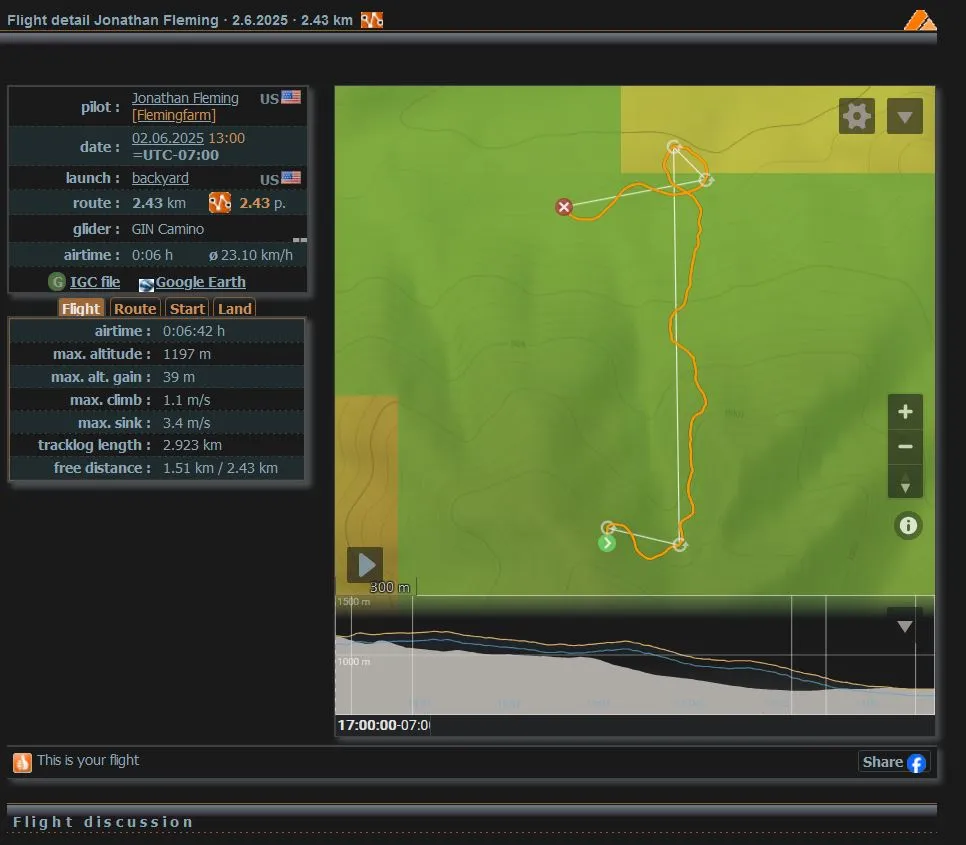Switch to the Start tab
Screen dimensions: 966x845
187,308
